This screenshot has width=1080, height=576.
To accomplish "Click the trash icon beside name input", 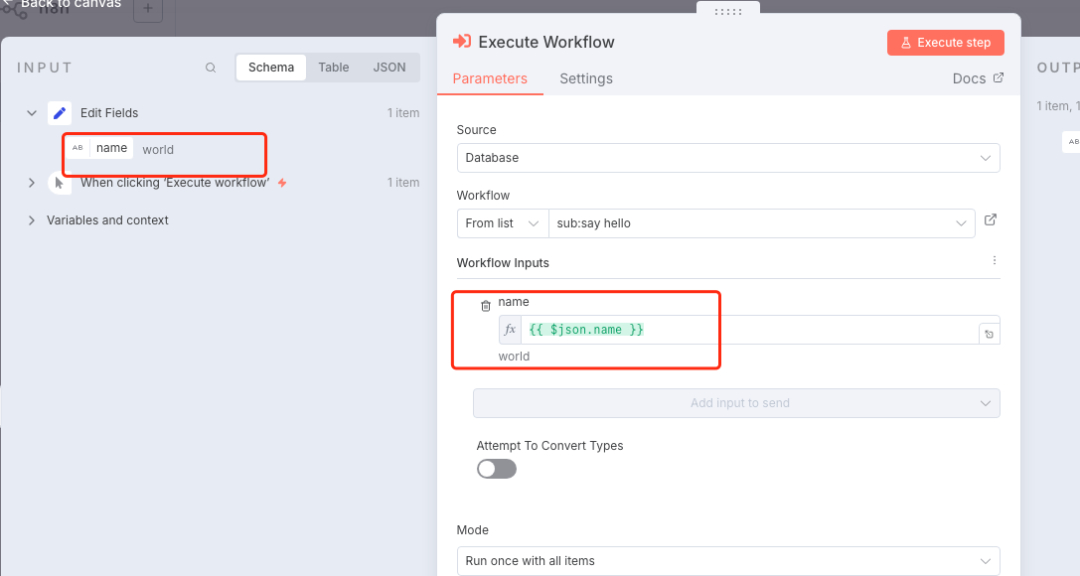I will pyautogui.click(x=486, y=306).
